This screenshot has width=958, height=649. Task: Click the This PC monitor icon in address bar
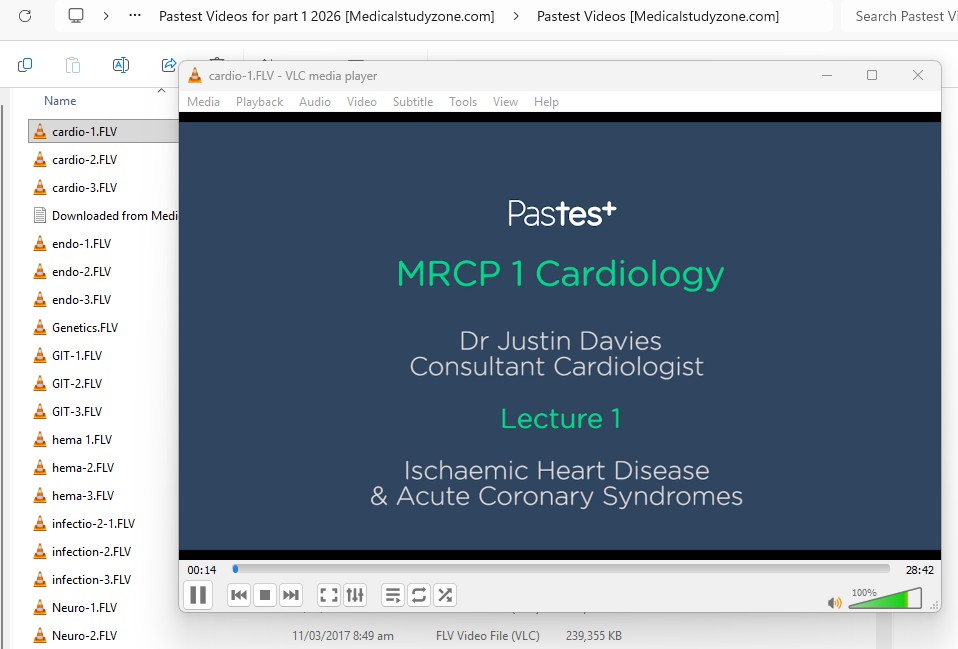click(76, 16)
